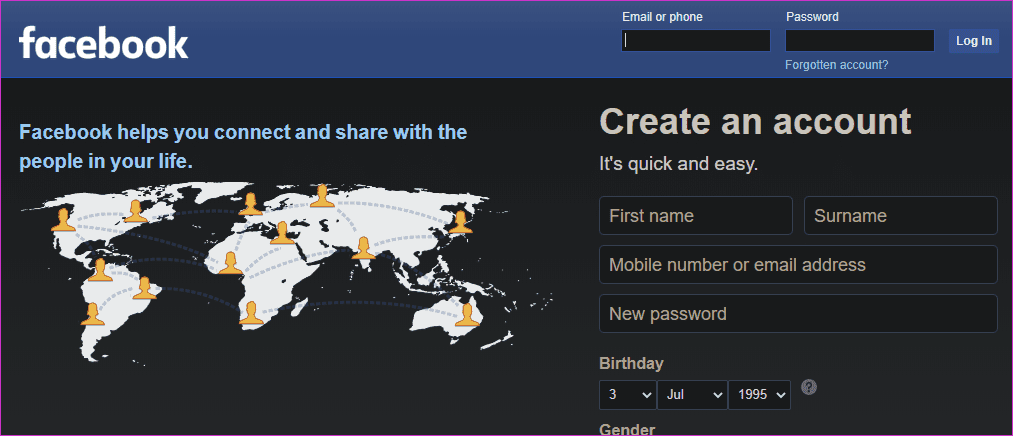The image size is (1013, 436).
Task: Open the birthday day dropdown showing 3
Action: pyautogui.click(x=627, y=395)
